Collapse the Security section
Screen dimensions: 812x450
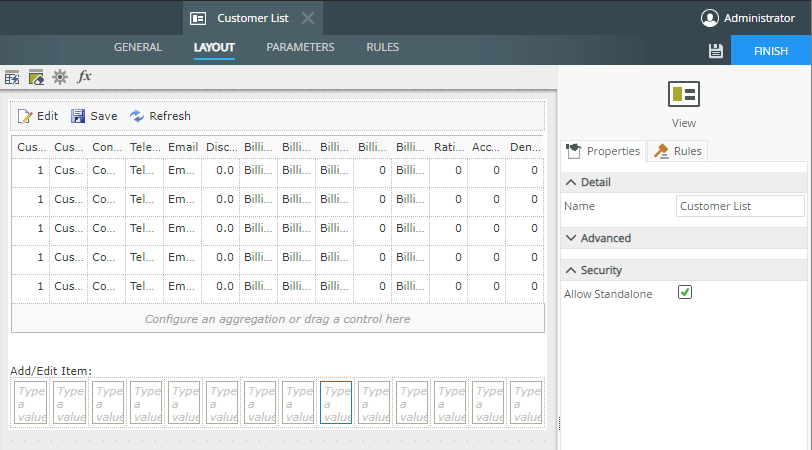tap(571, 271)
